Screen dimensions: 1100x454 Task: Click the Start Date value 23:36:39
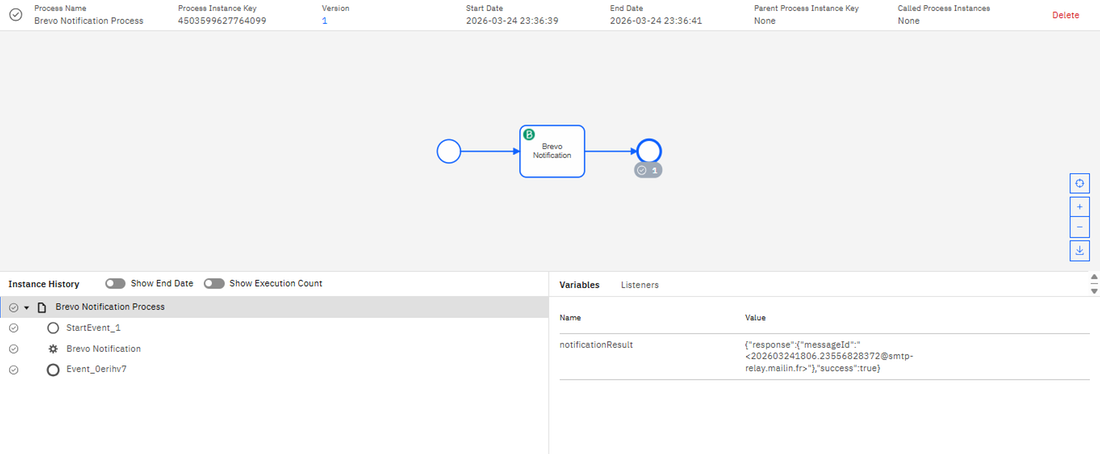512,21
